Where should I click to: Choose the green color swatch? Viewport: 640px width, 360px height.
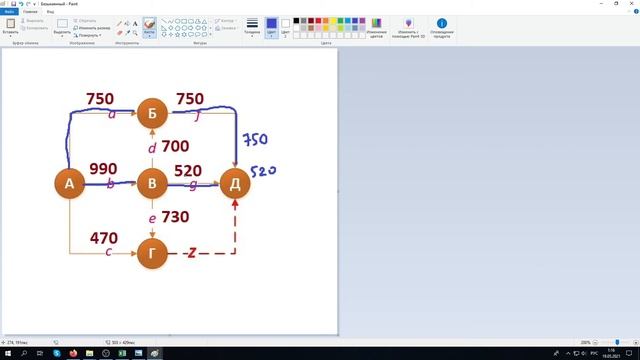pyautogui.click(x=340, y=21)
